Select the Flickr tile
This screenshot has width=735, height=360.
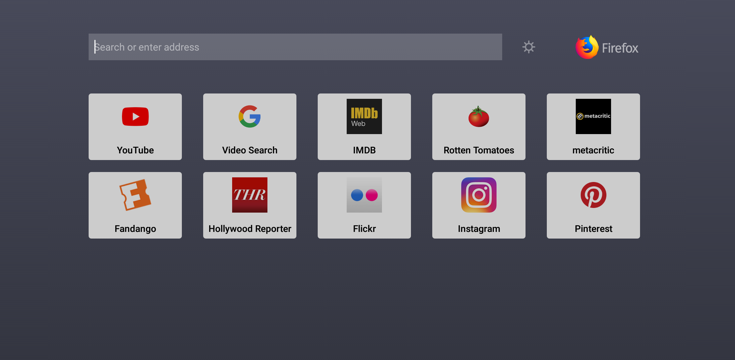pyautogui.click(x=364, y=205)
